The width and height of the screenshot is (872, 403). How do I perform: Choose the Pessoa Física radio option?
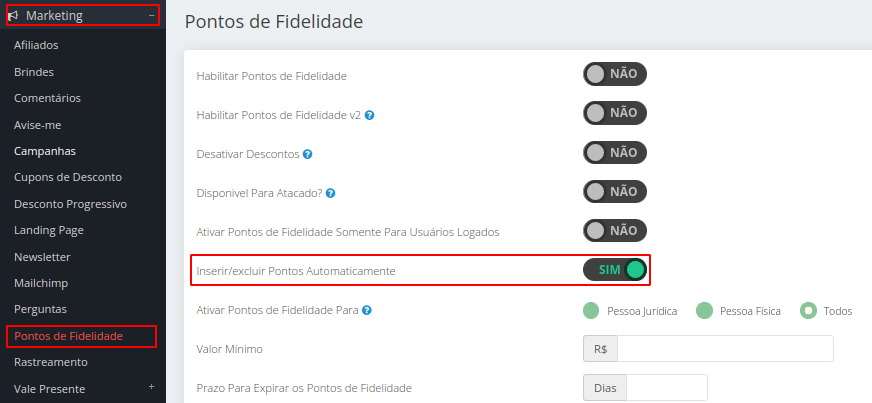pos(704,310)
